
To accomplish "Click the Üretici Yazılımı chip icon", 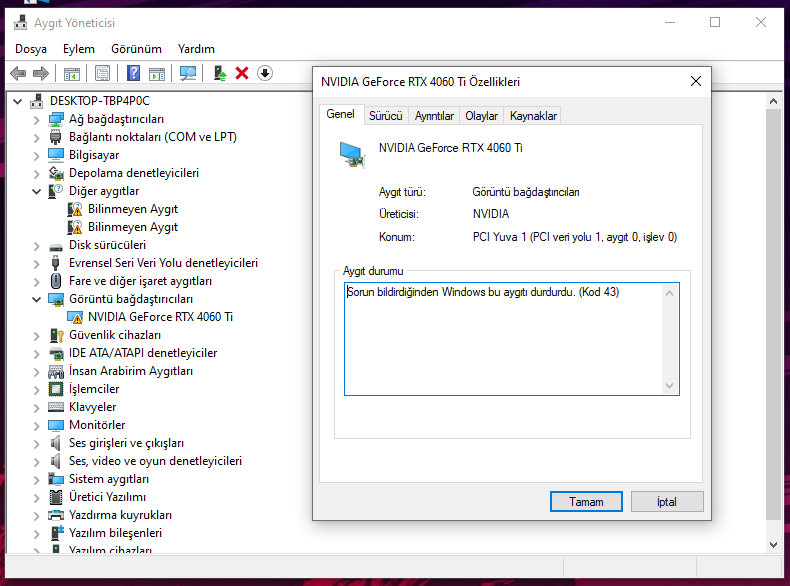I will click(56, 497).
